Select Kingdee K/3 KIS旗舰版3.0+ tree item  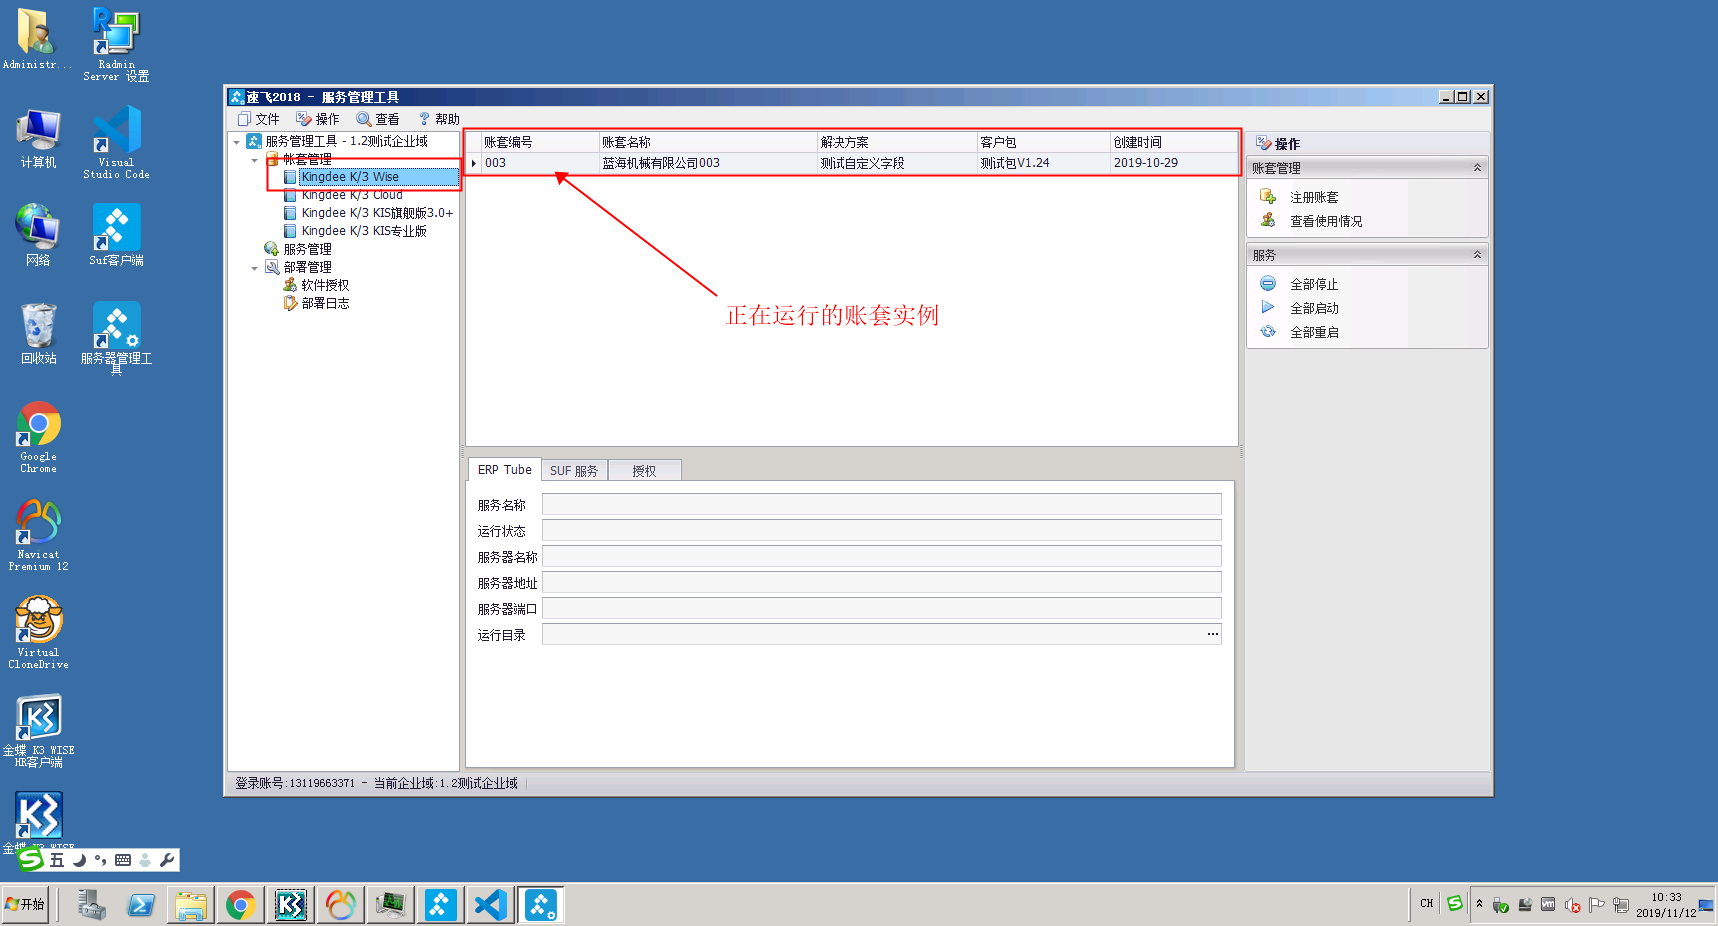point(377,213)
